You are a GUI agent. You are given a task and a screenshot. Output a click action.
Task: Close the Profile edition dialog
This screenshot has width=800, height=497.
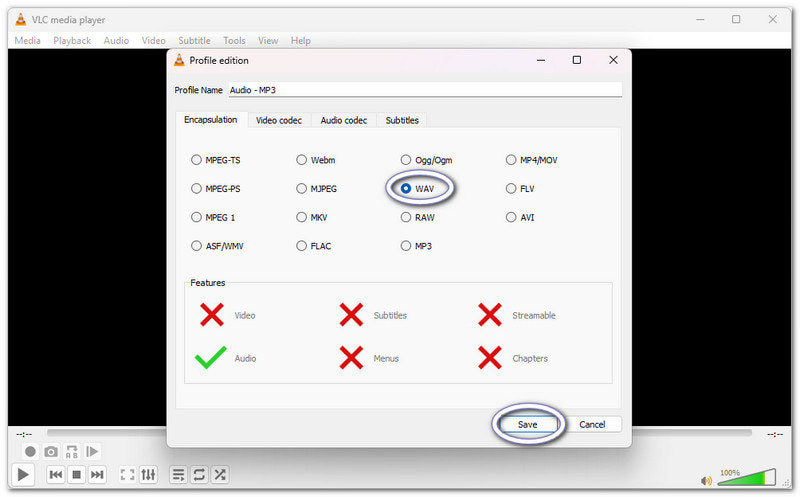tap(613, 60)
